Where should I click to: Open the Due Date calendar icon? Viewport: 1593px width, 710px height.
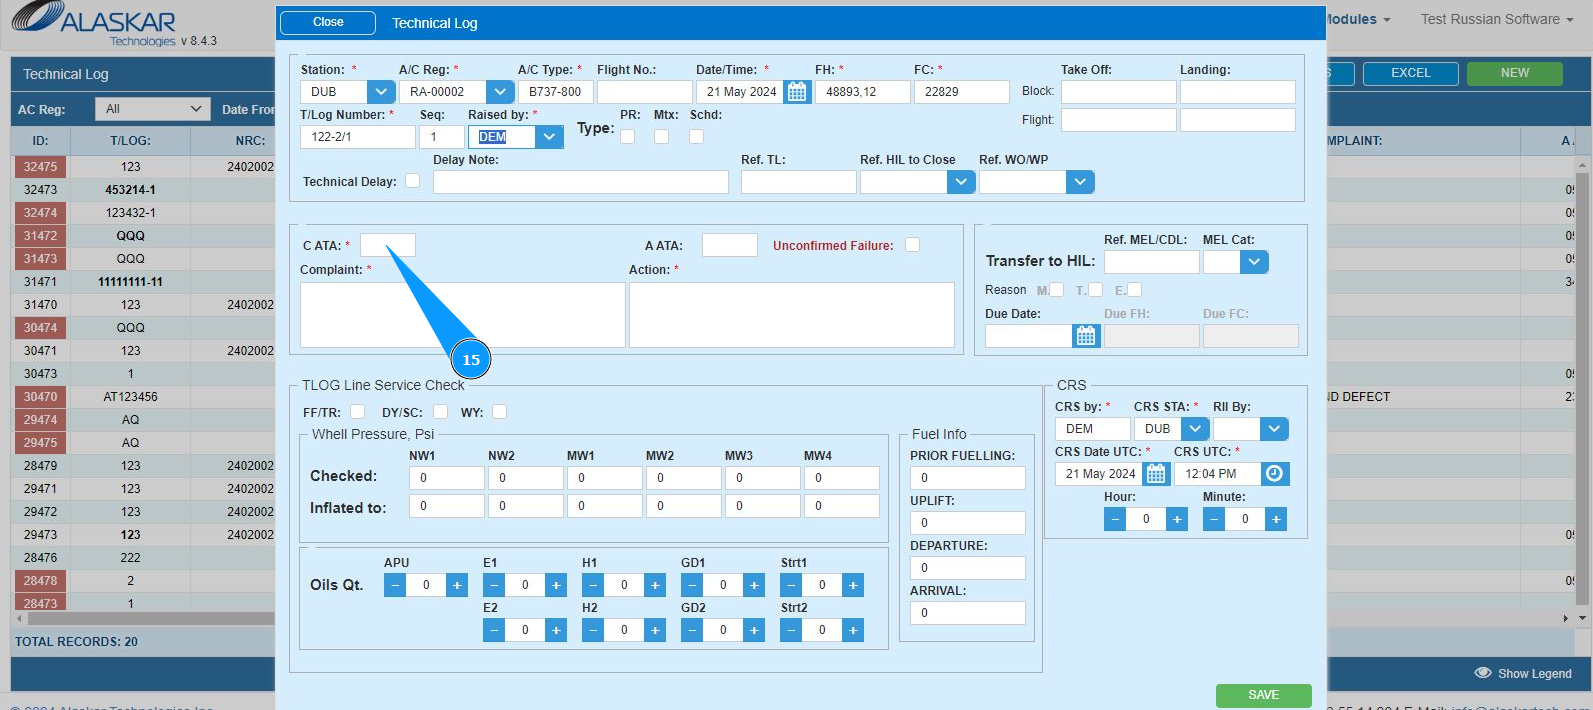click(x=1086, y=336)
